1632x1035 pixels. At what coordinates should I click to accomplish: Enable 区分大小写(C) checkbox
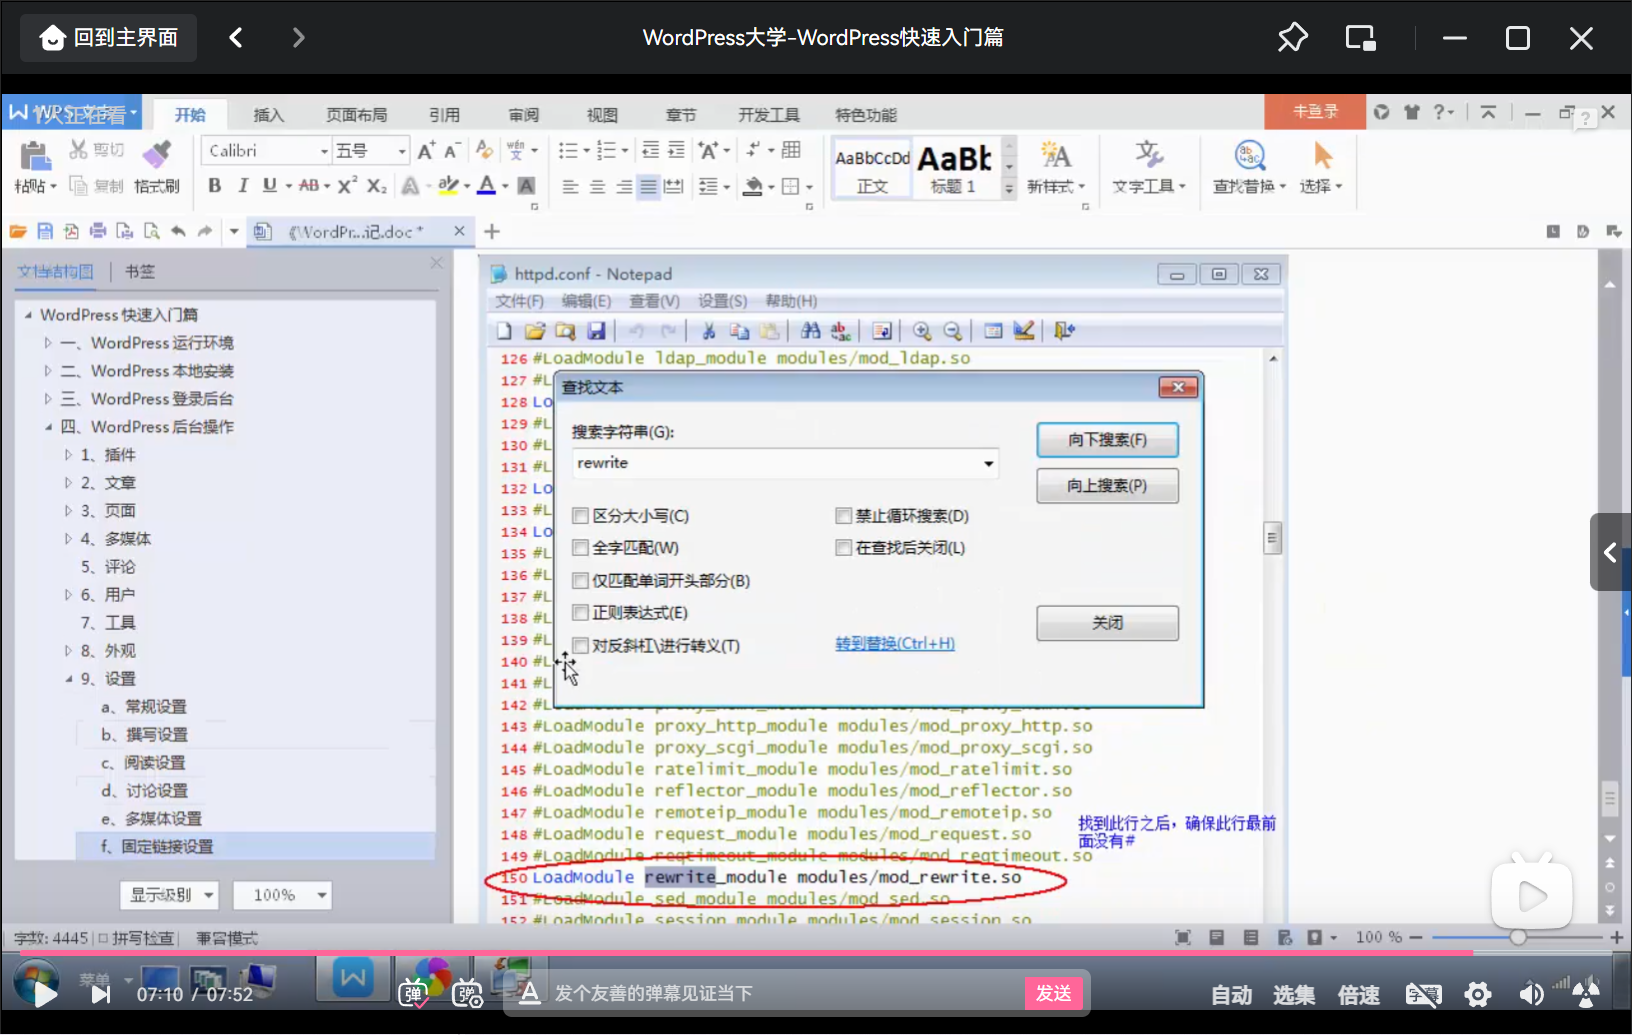pyautogui.click(x=580, y=516)
